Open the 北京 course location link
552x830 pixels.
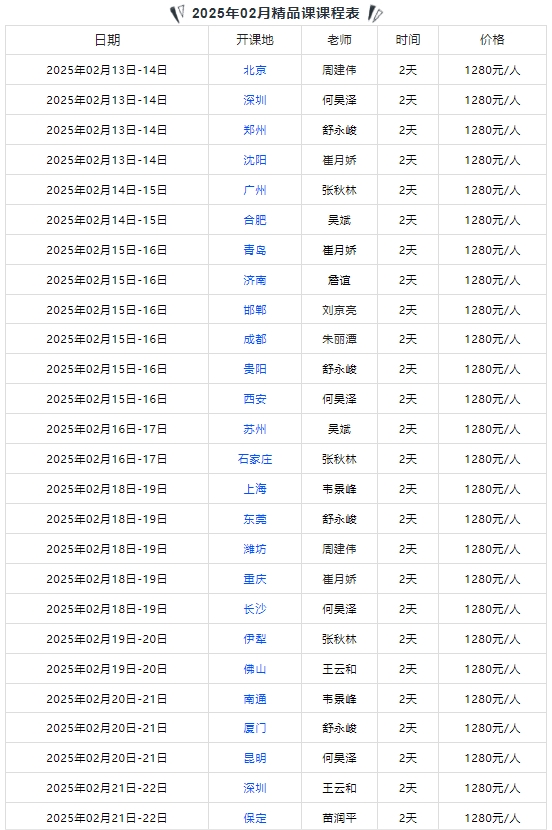point(255,70)
